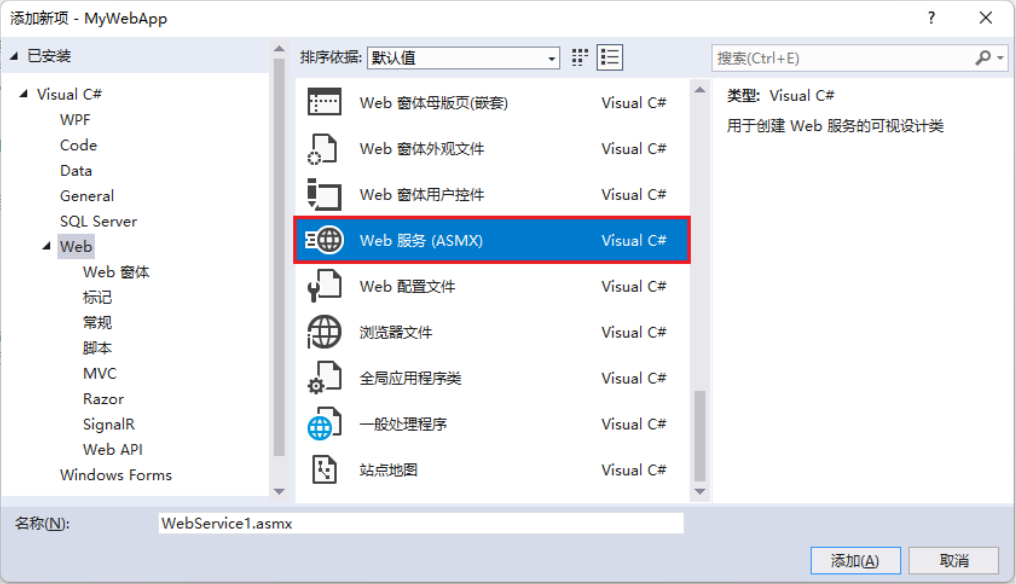Click category tree scrollbar up arrow
1016x584 pixels.
[279, 49]
